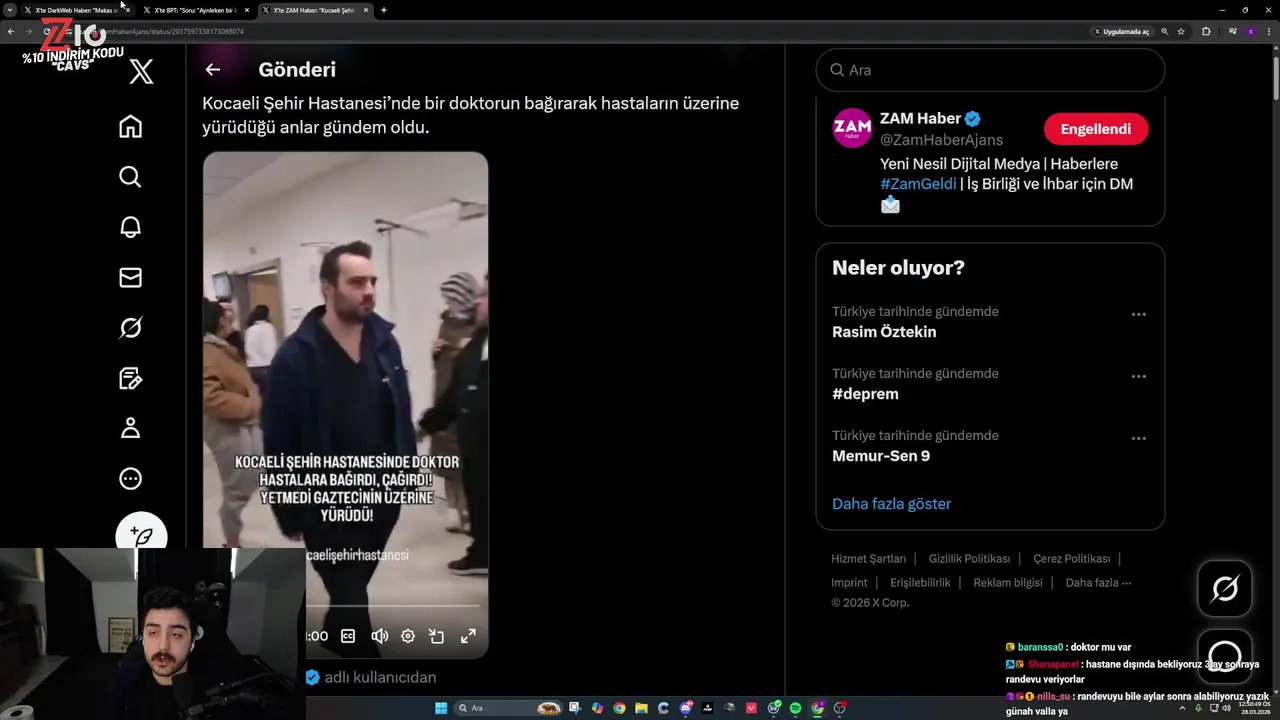Click the Ara search field
This screenshot has height=720, width=1280.
click(990, 70)
